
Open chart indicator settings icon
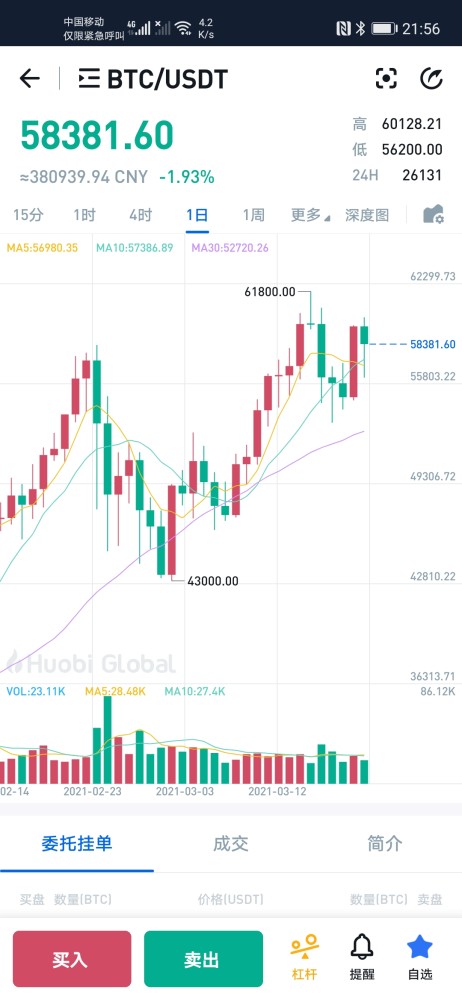point(434,214)
